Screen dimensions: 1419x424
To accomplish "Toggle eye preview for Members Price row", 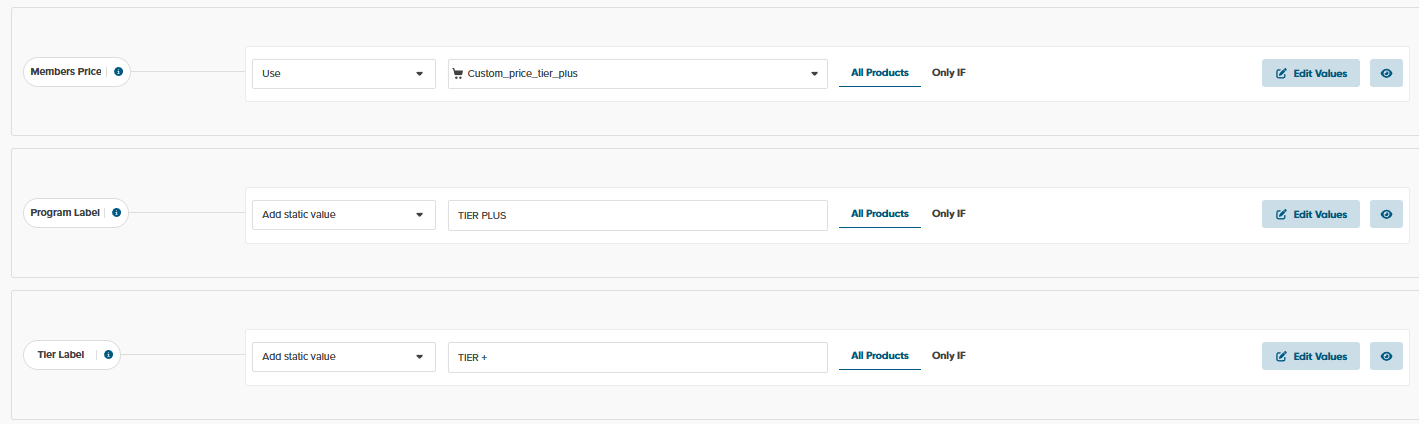I will (1386, 73).
